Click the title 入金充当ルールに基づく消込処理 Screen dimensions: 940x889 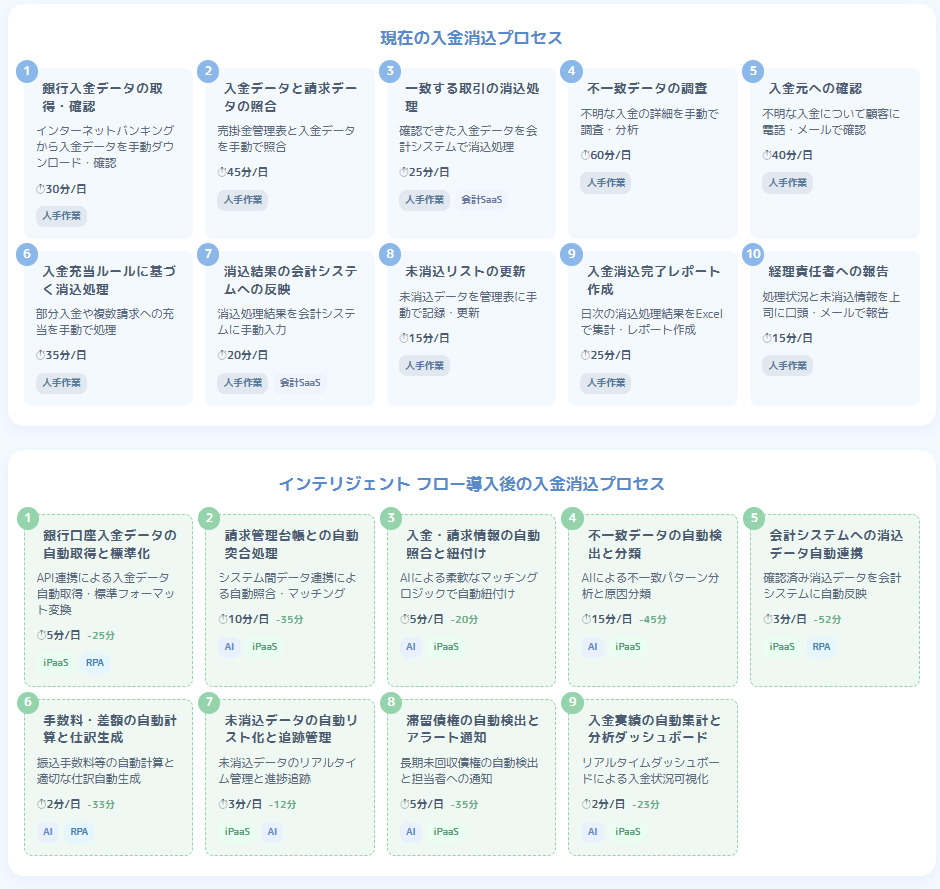point(109,280)
